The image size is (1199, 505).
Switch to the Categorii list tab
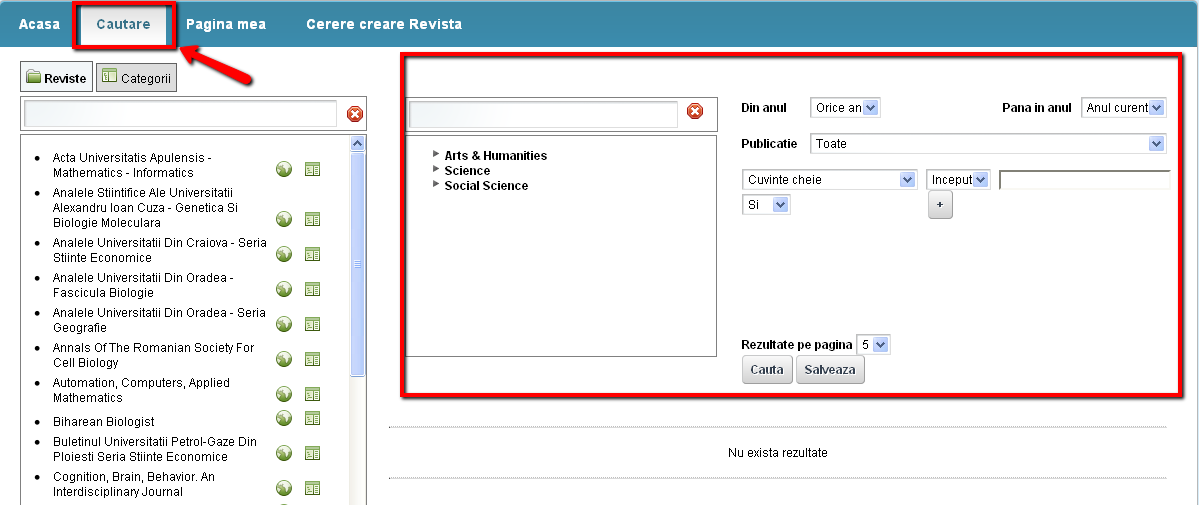point(136,77)
